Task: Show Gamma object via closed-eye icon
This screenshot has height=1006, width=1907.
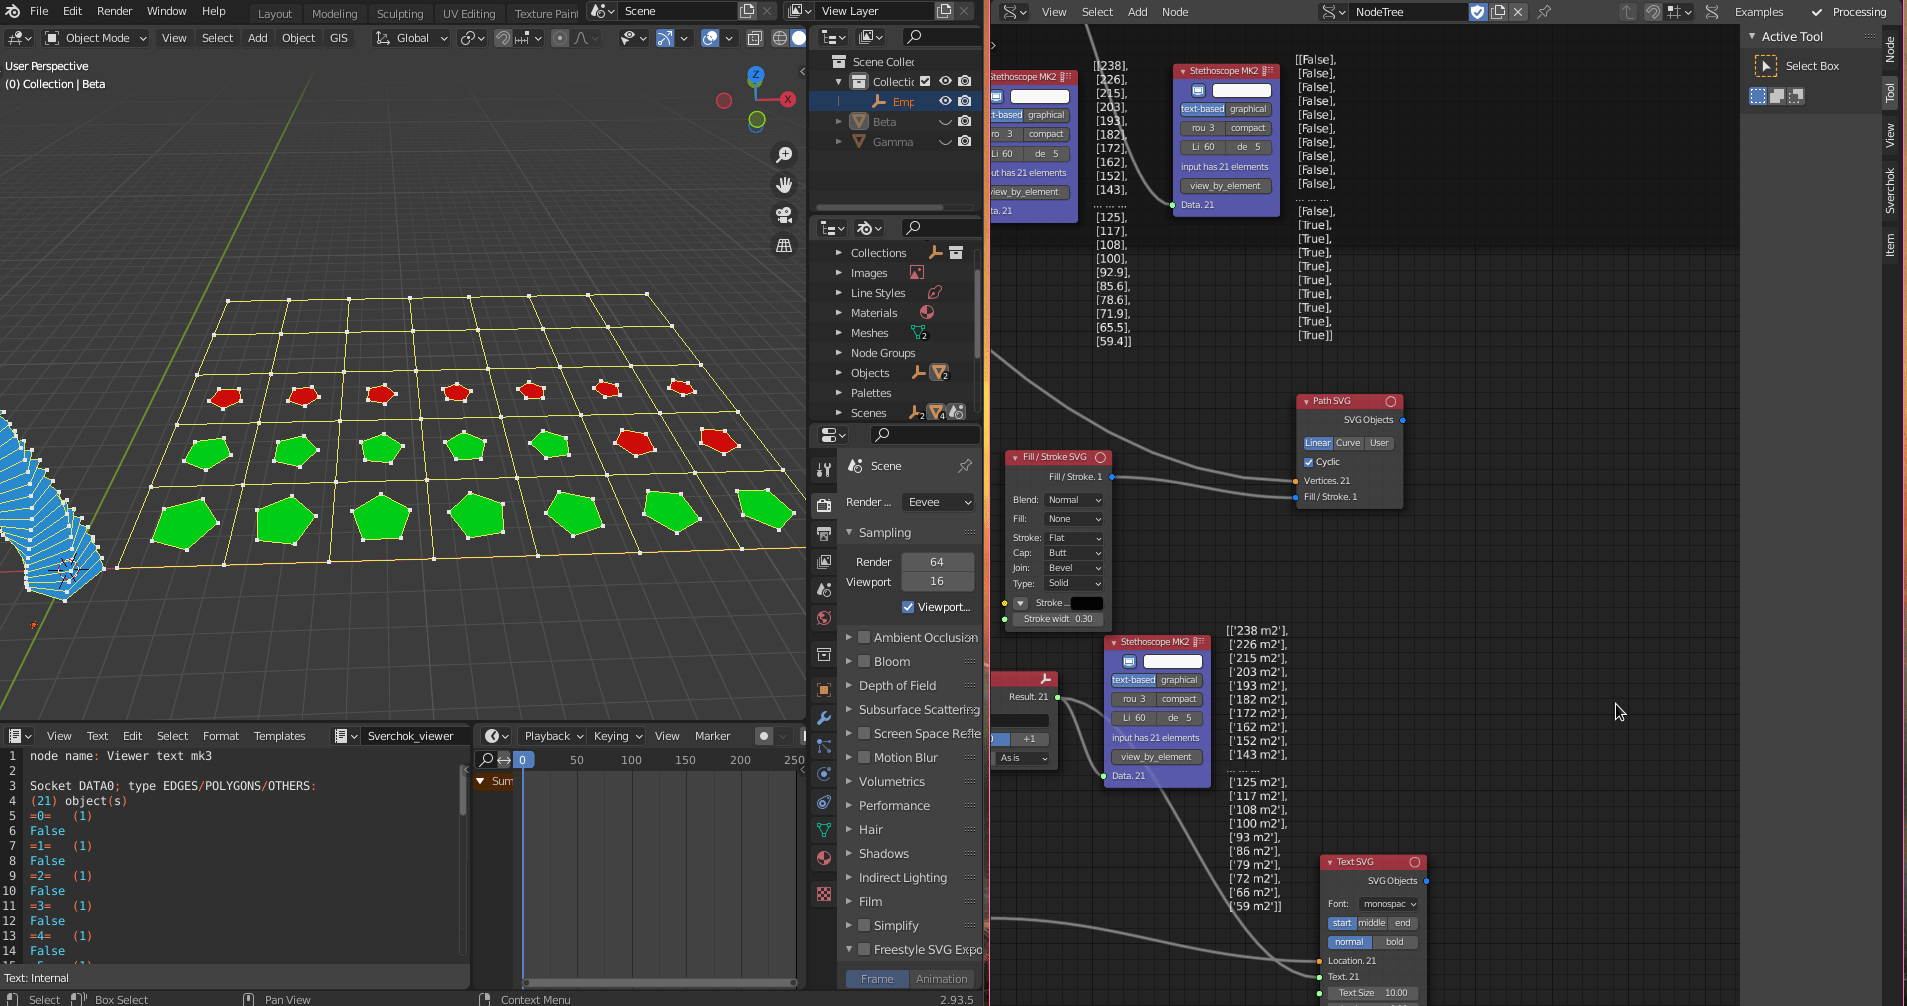Action: tap(945, 142)
